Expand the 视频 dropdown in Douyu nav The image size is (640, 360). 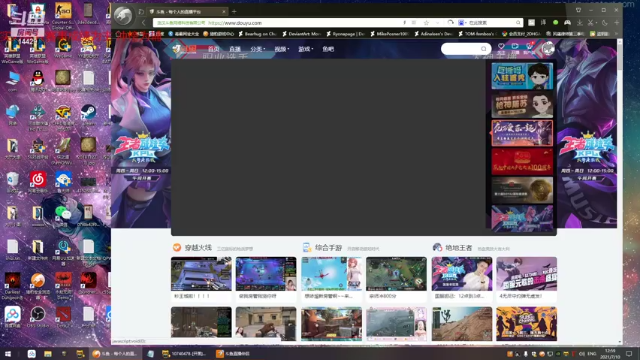pyautogui.click(x=282, y=49)
